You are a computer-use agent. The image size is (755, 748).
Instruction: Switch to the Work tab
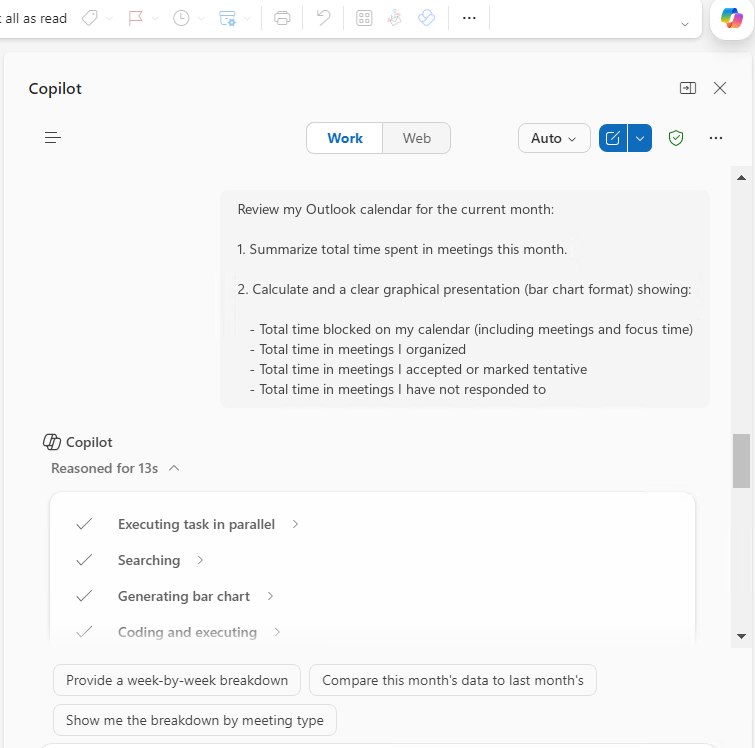345,138
